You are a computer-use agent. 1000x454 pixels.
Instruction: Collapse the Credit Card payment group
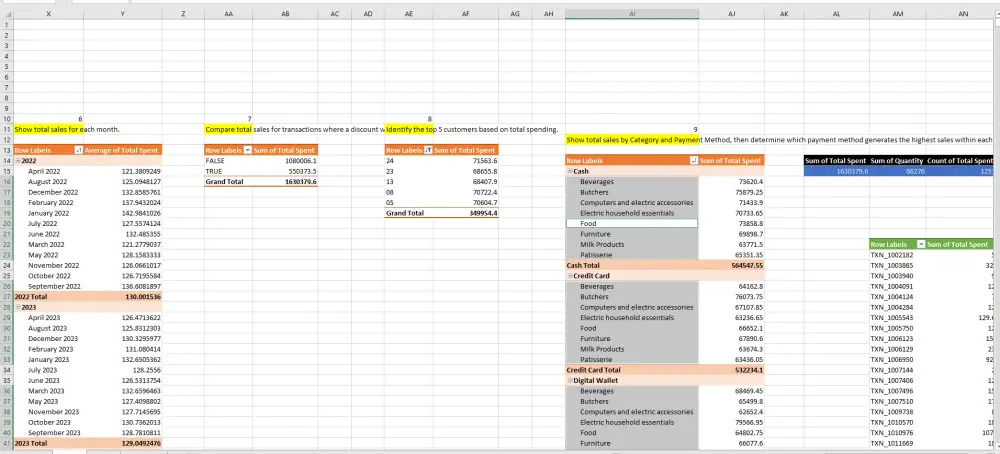[570, 276]
